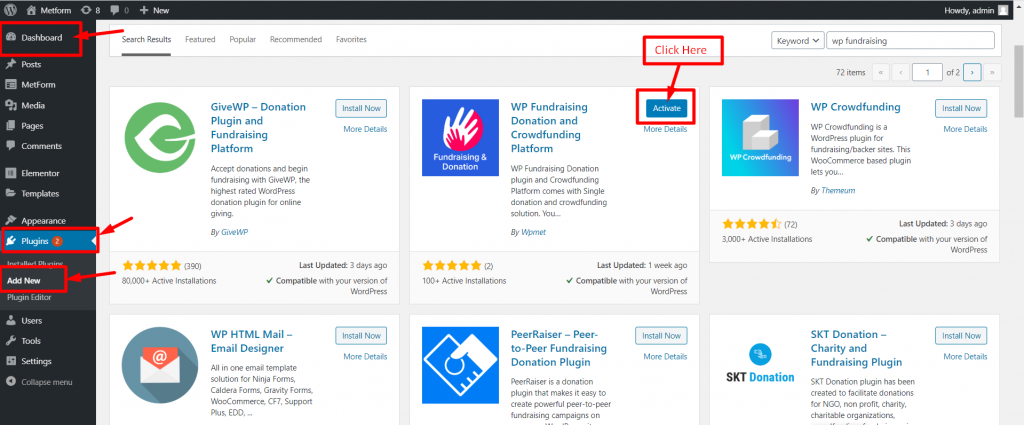This screenshot has width=1024, height=425.
Task: Click the WordPress logo in admin bar
Action: click(x=10, y=10)
